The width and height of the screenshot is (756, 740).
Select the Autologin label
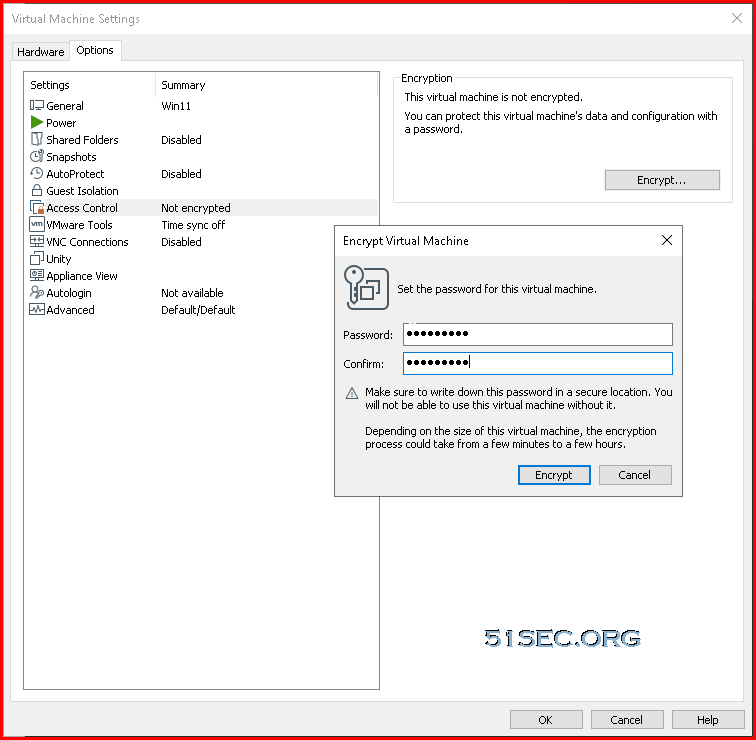tap(69, 293)
